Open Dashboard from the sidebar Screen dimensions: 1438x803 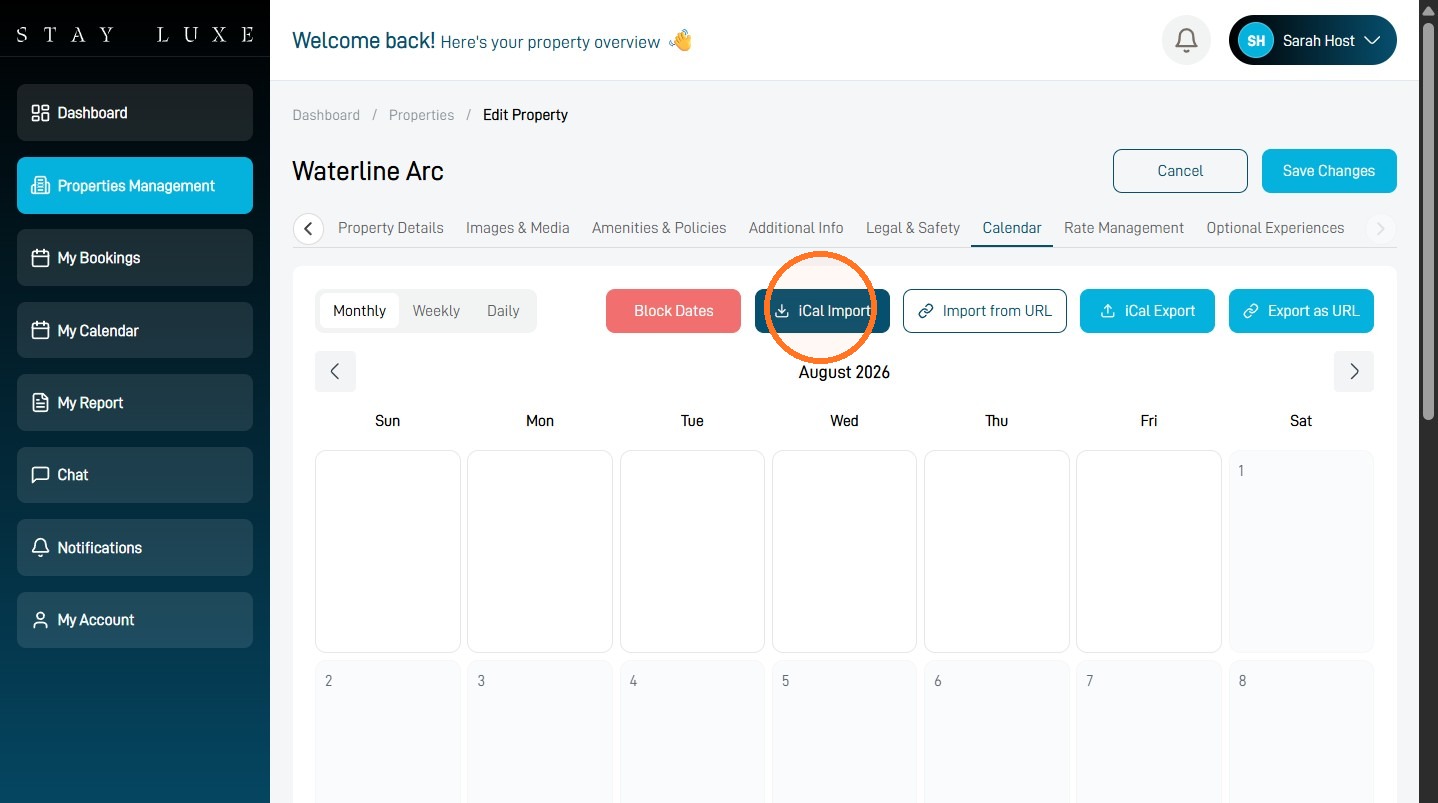pos(135,113)
